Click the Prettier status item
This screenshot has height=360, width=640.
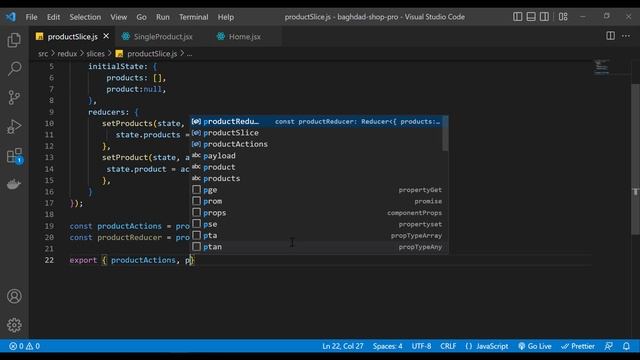click(578, 346)
